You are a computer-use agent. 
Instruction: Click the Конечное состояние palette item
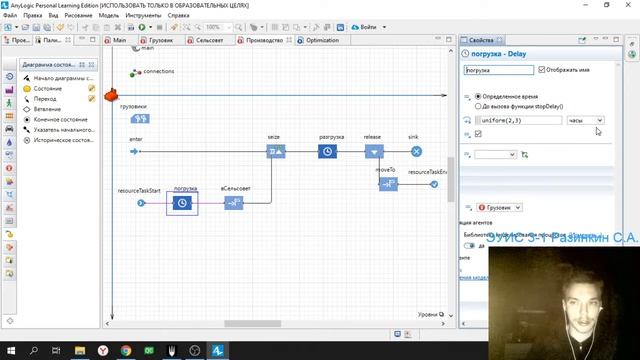(60, 120)
